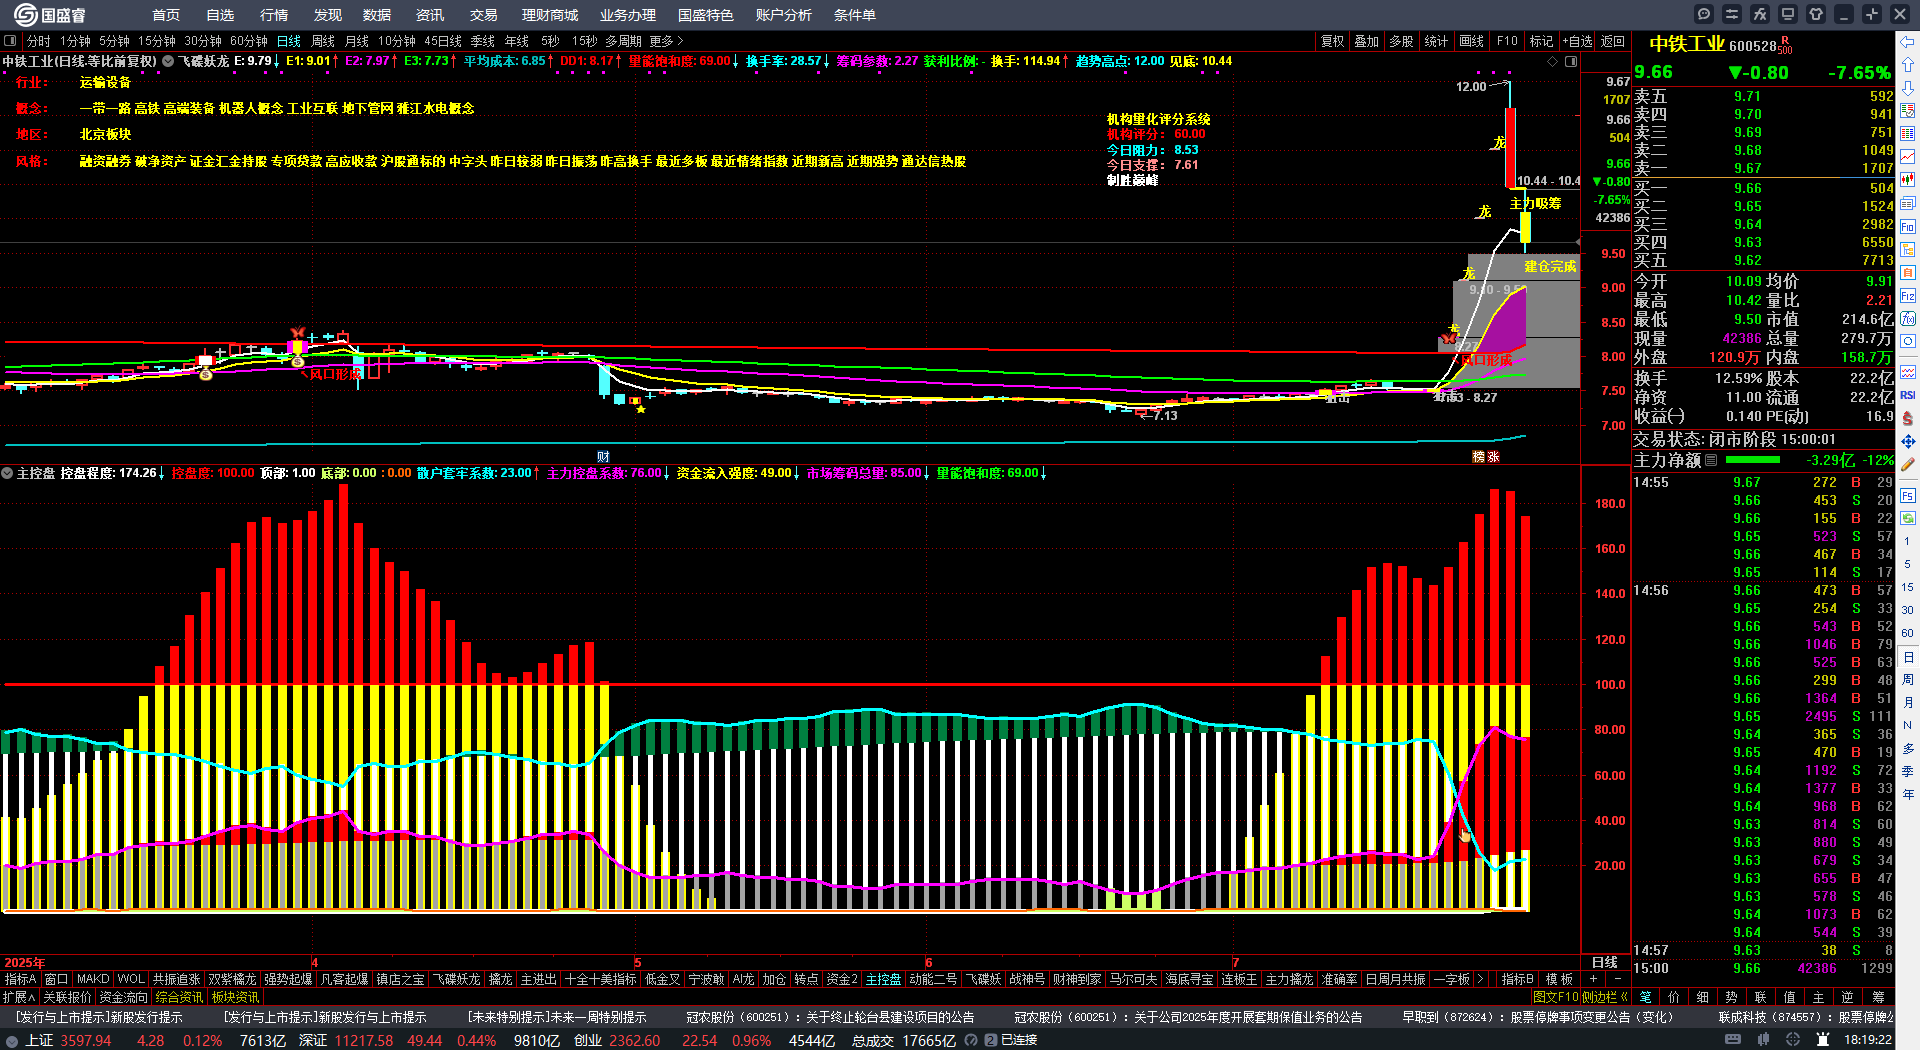Open the 理财商城 menu

tap(550, 15)
